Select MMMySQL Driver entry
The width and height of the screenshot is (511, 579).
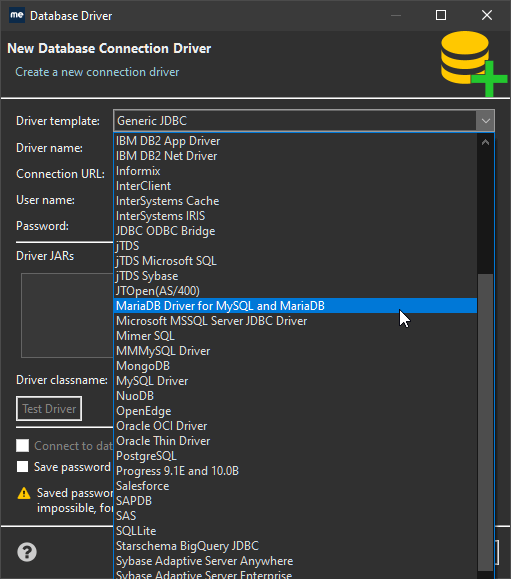coord(295,351)
